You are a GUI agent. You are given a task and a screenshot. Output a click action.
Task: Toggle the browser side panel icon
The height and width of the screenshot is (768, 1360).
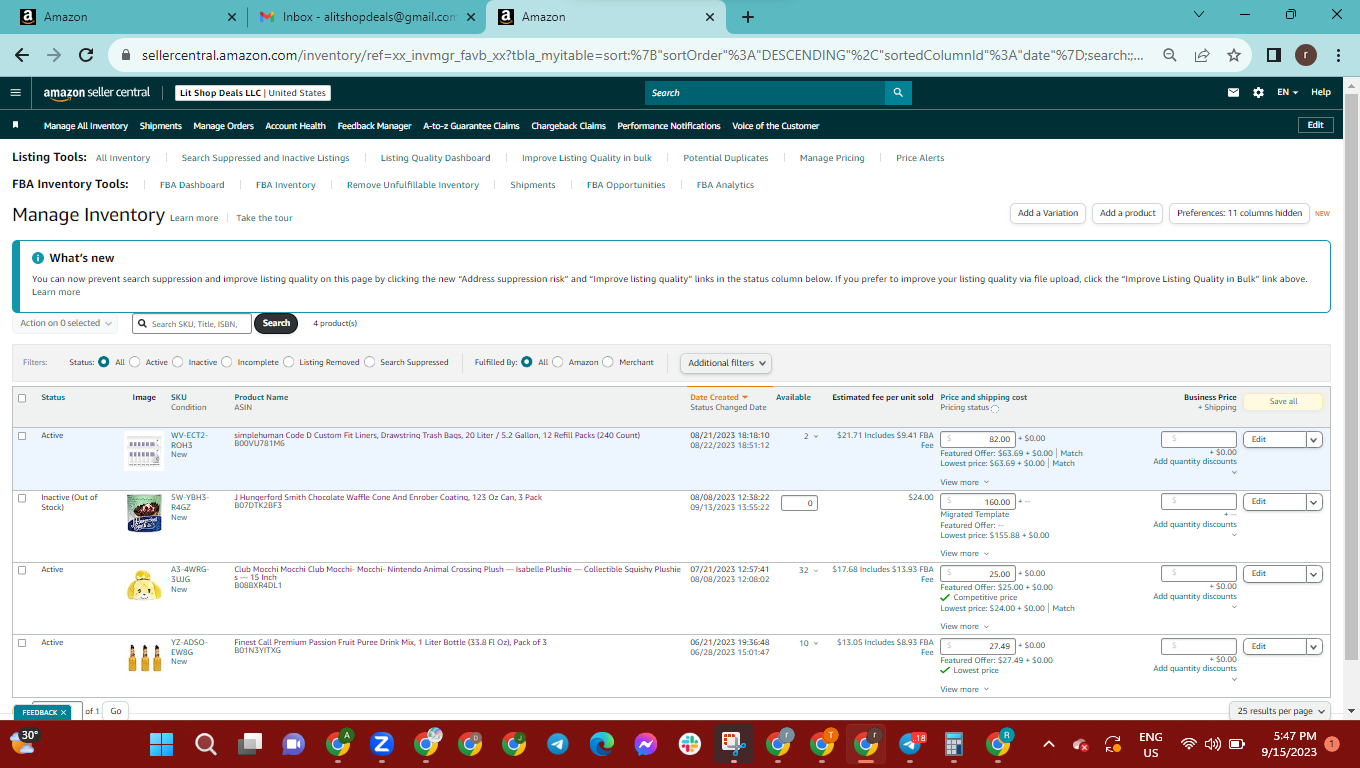pyautogui.click(x=1274, y=55)
